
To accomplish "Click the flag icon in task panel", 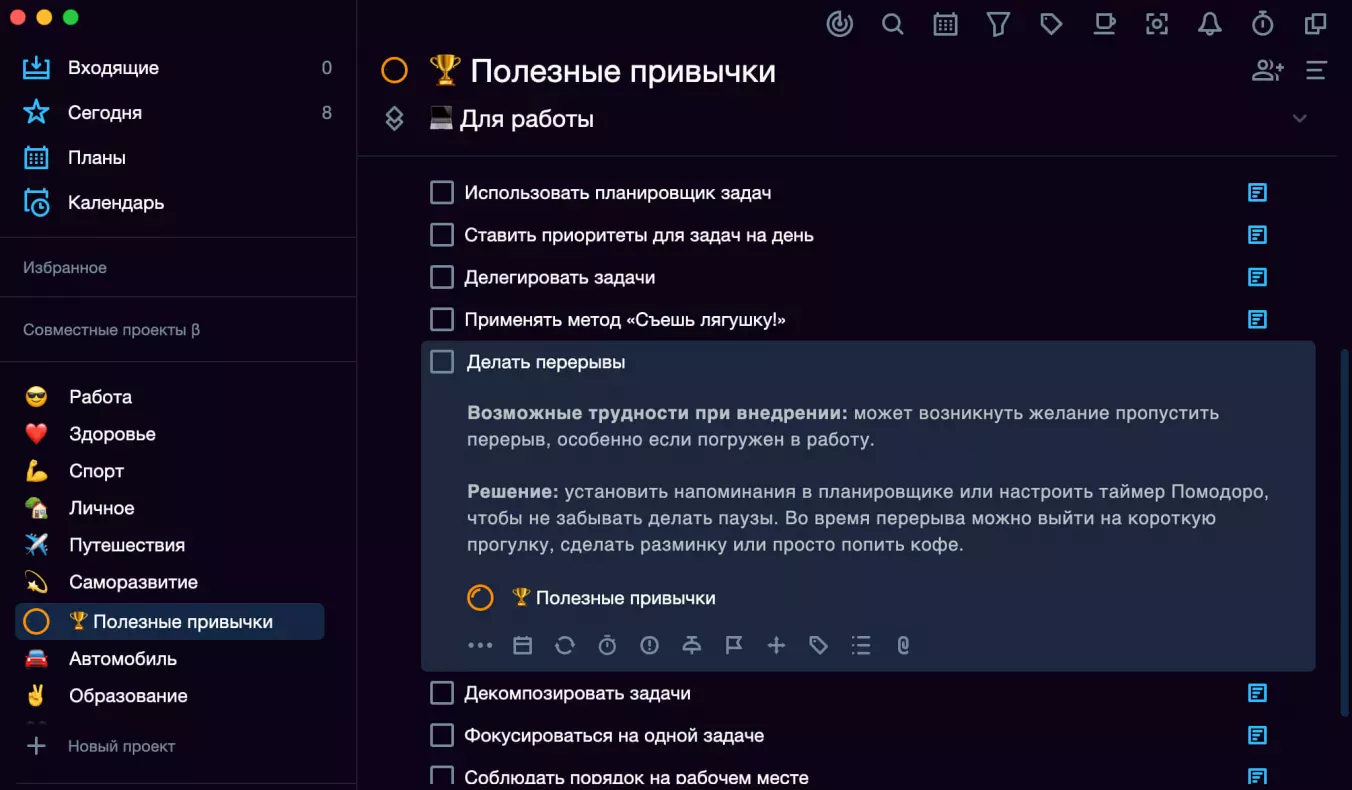I will coord(734,646).
